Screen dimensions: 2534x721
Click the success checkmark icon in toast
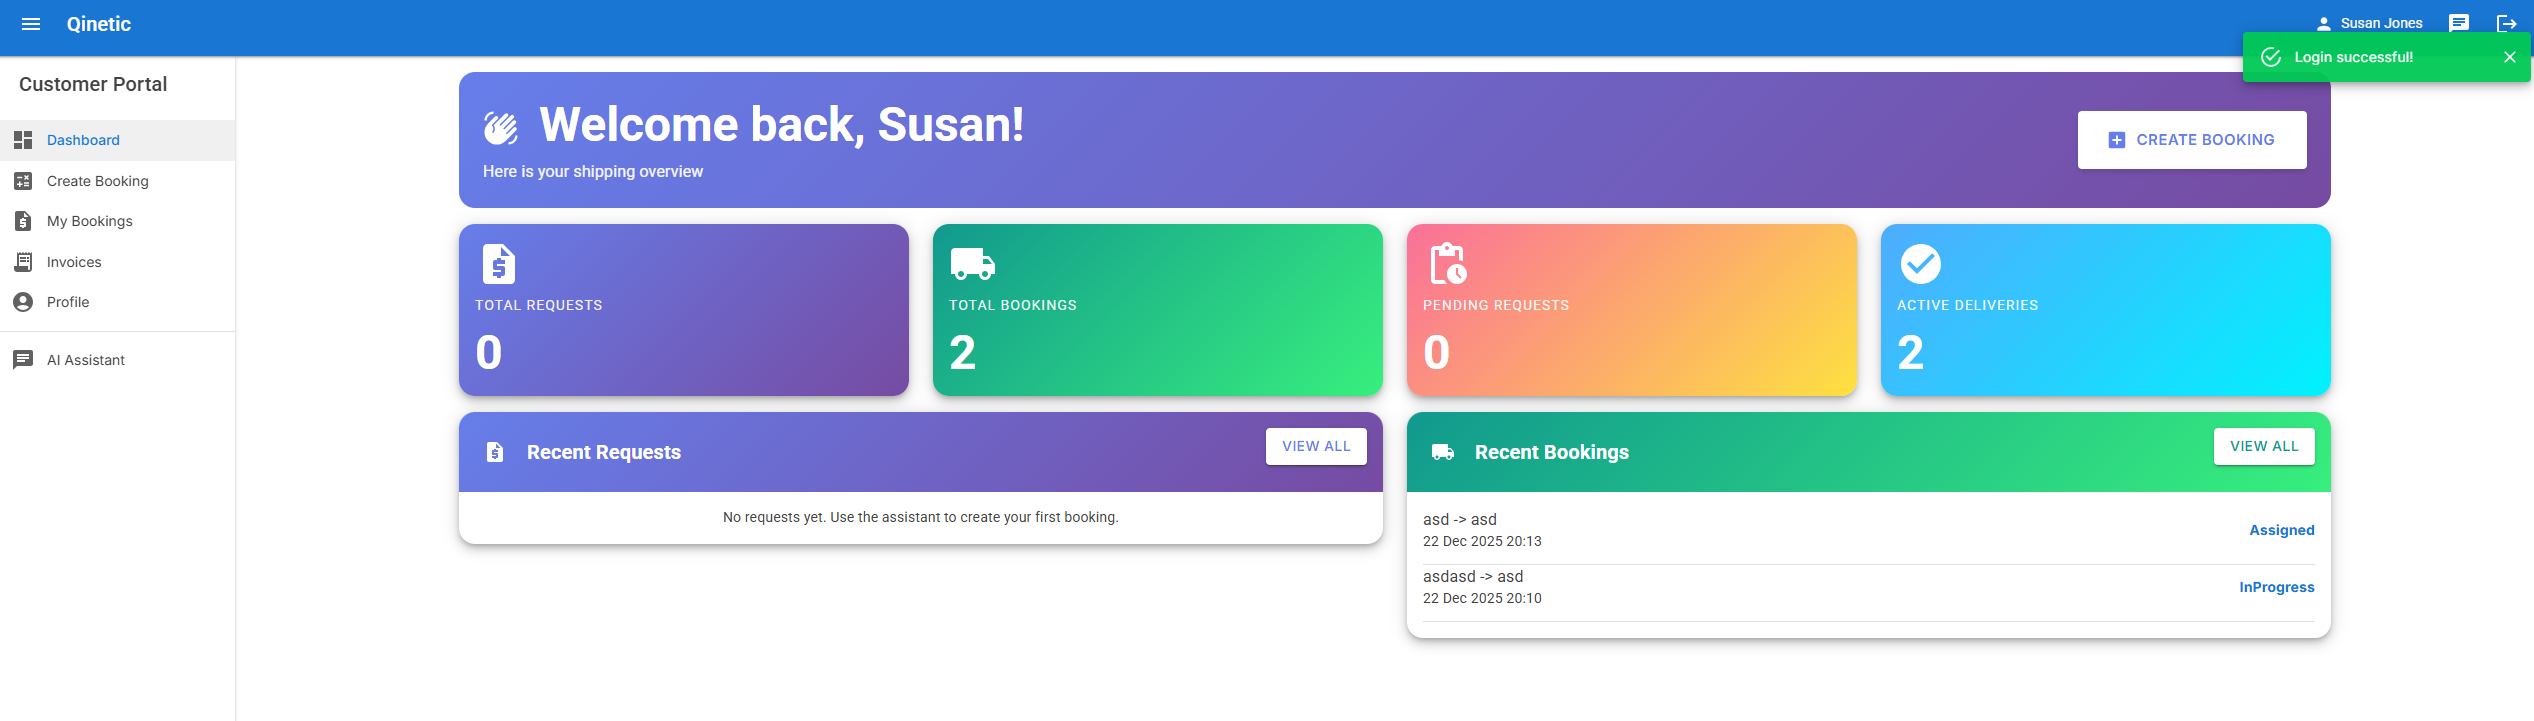pyautogui.click(x=2271, y=57)
